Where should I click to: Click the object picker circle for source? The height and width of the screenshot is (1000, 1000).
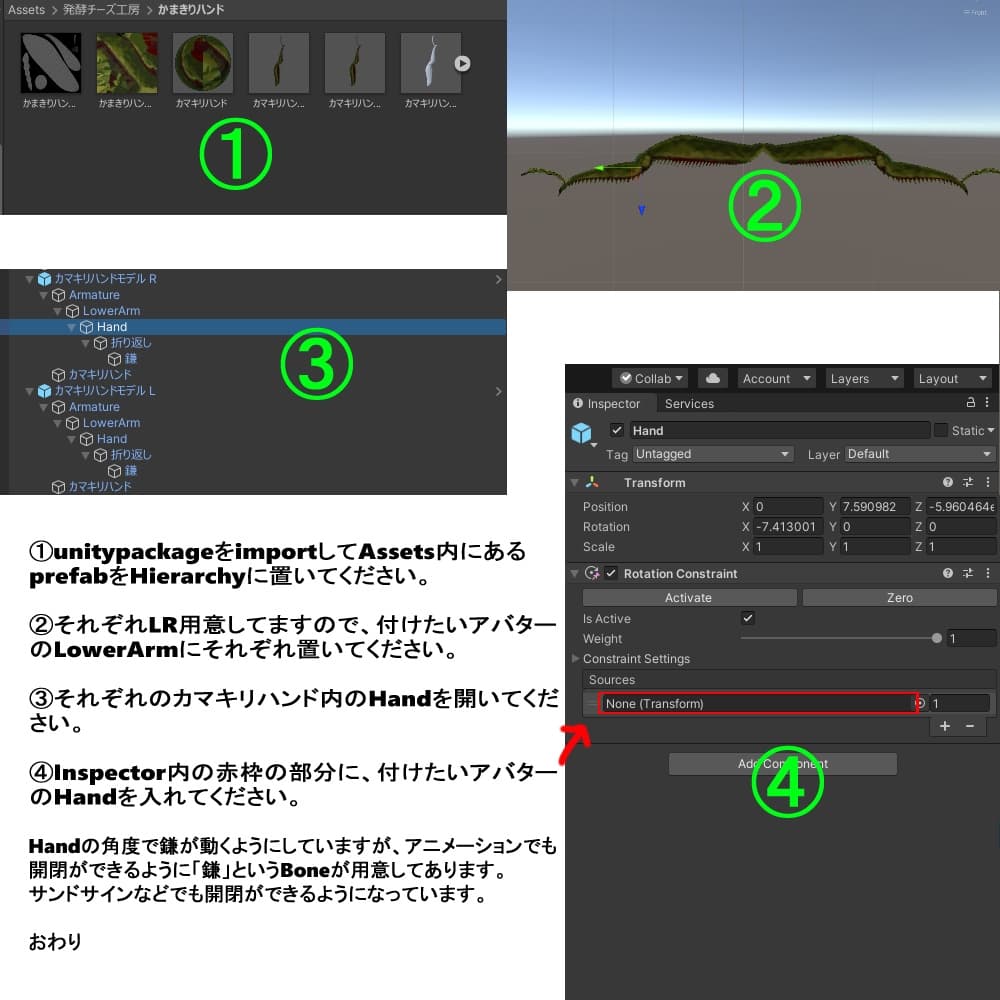click(x=919, y=704)
